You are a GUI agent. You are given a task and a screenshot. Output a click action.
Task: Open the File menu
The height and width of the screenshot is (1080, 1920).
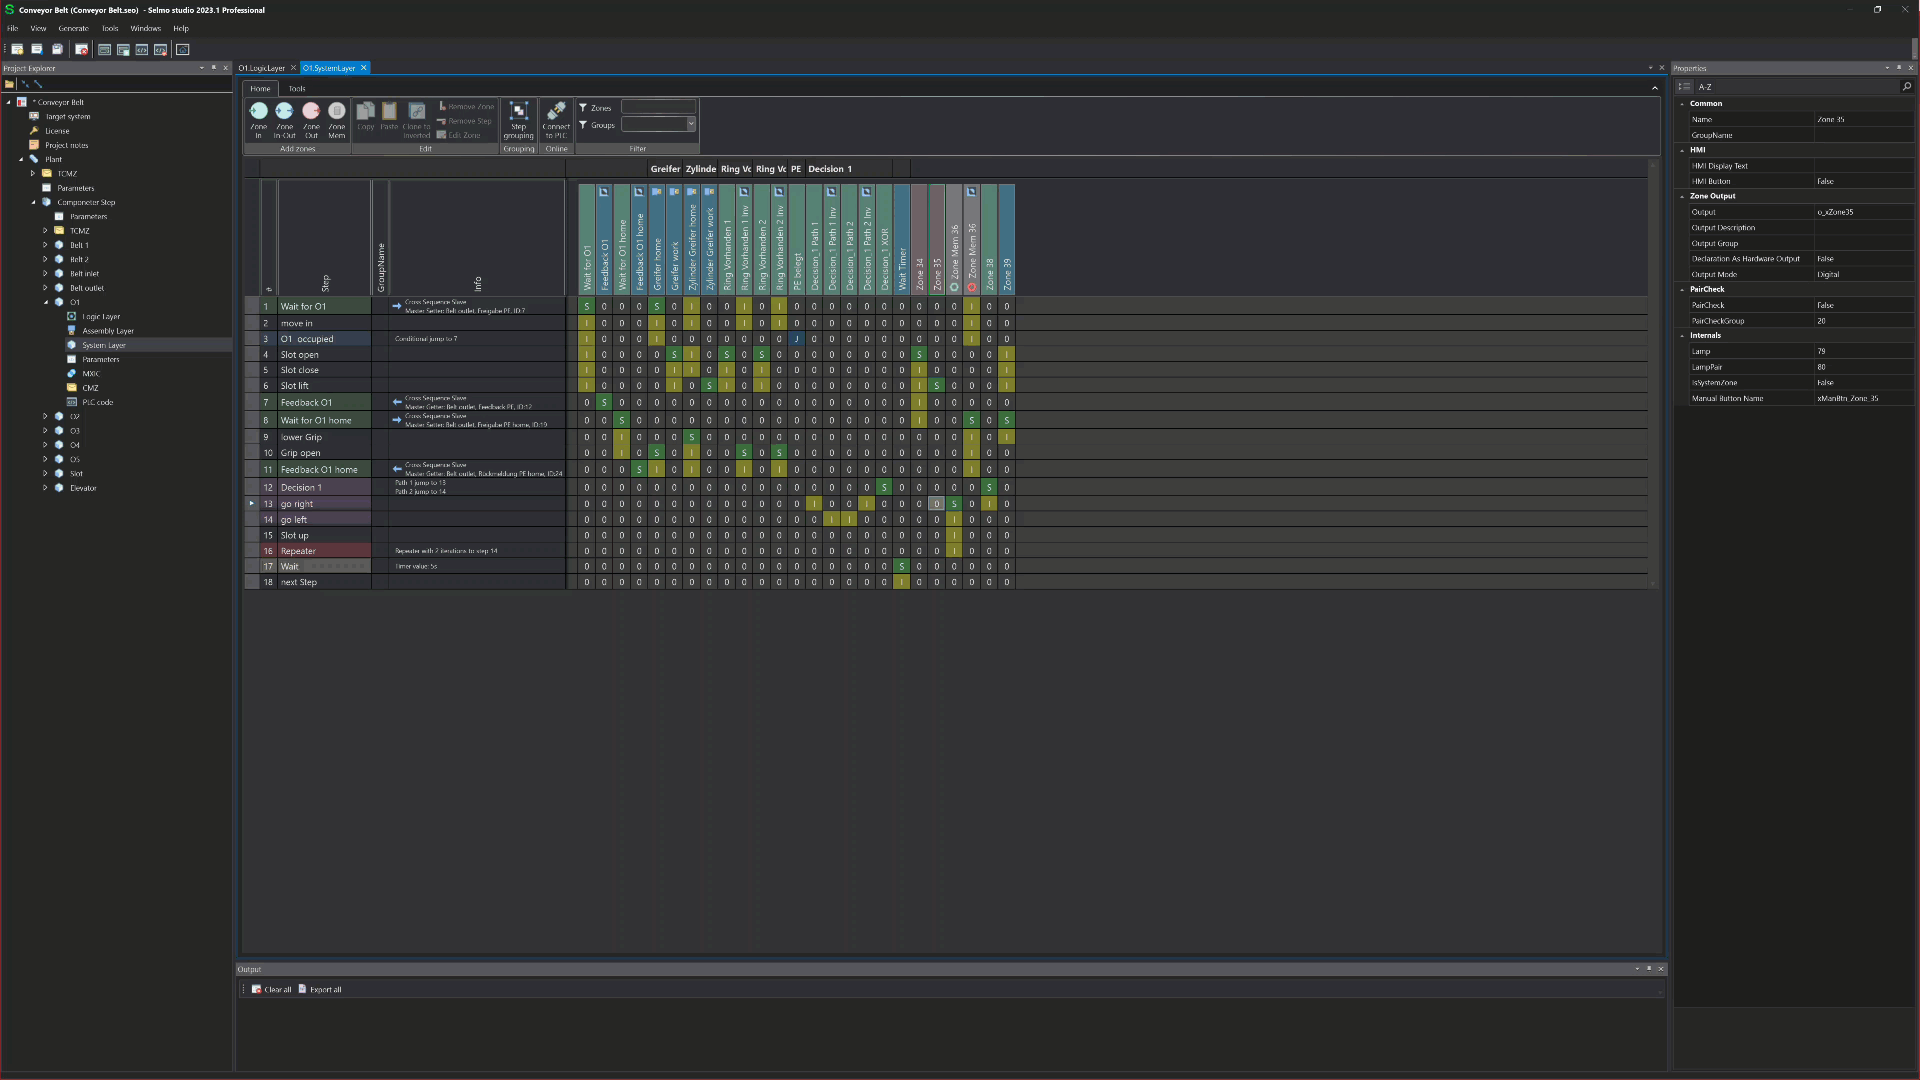click(x=13, y=28)
